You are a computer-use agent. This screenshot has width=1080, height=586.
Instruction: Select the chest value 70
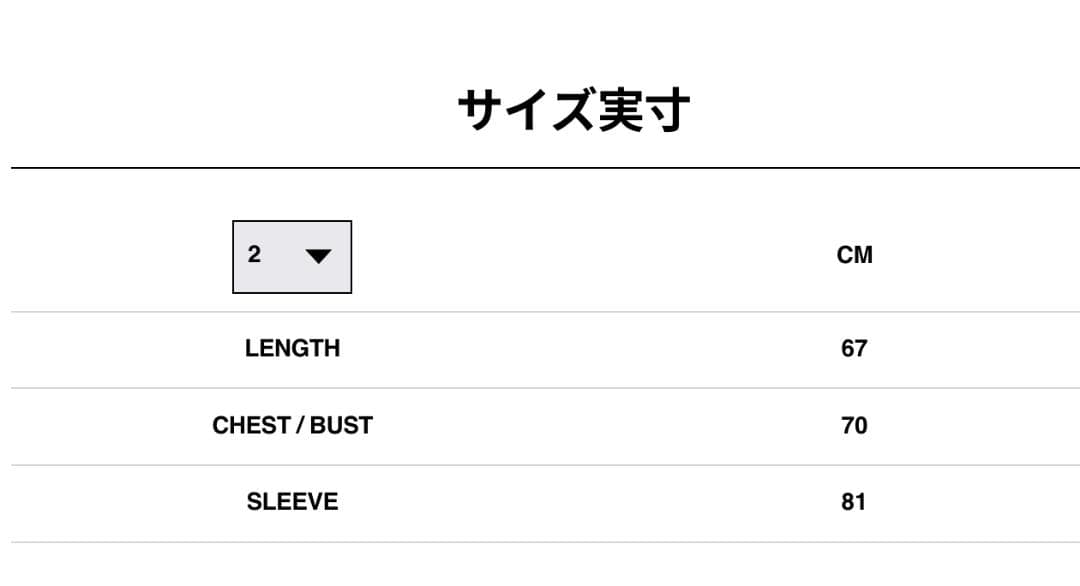pos(854,426)
